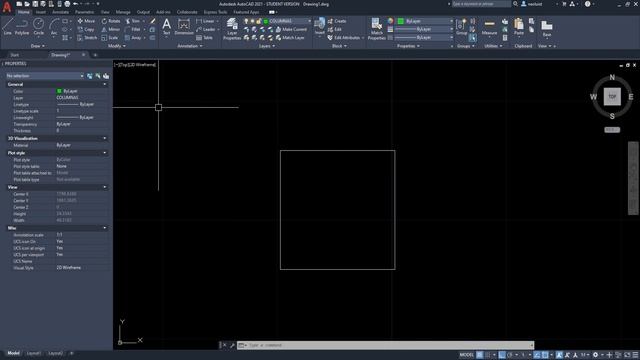Select the Trim tool
The height and width of the screenshot is (360, 640).
pos(133,21)
